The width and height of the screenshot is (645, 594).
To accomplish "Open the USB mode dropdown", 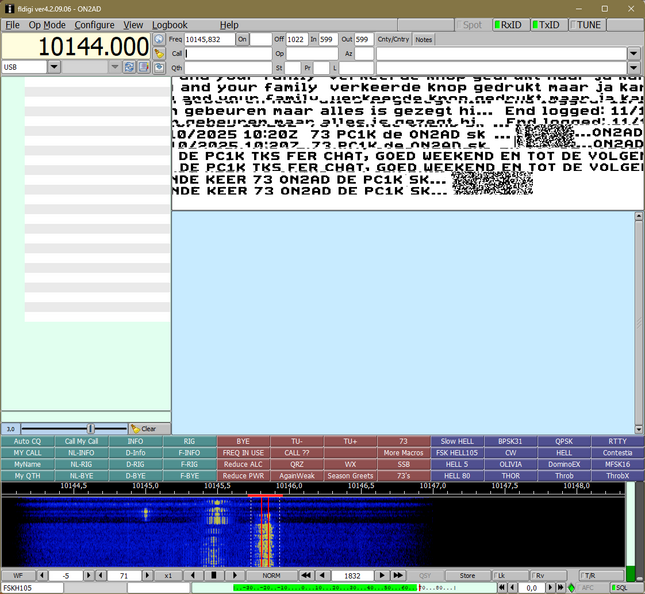I will point(54,67).
